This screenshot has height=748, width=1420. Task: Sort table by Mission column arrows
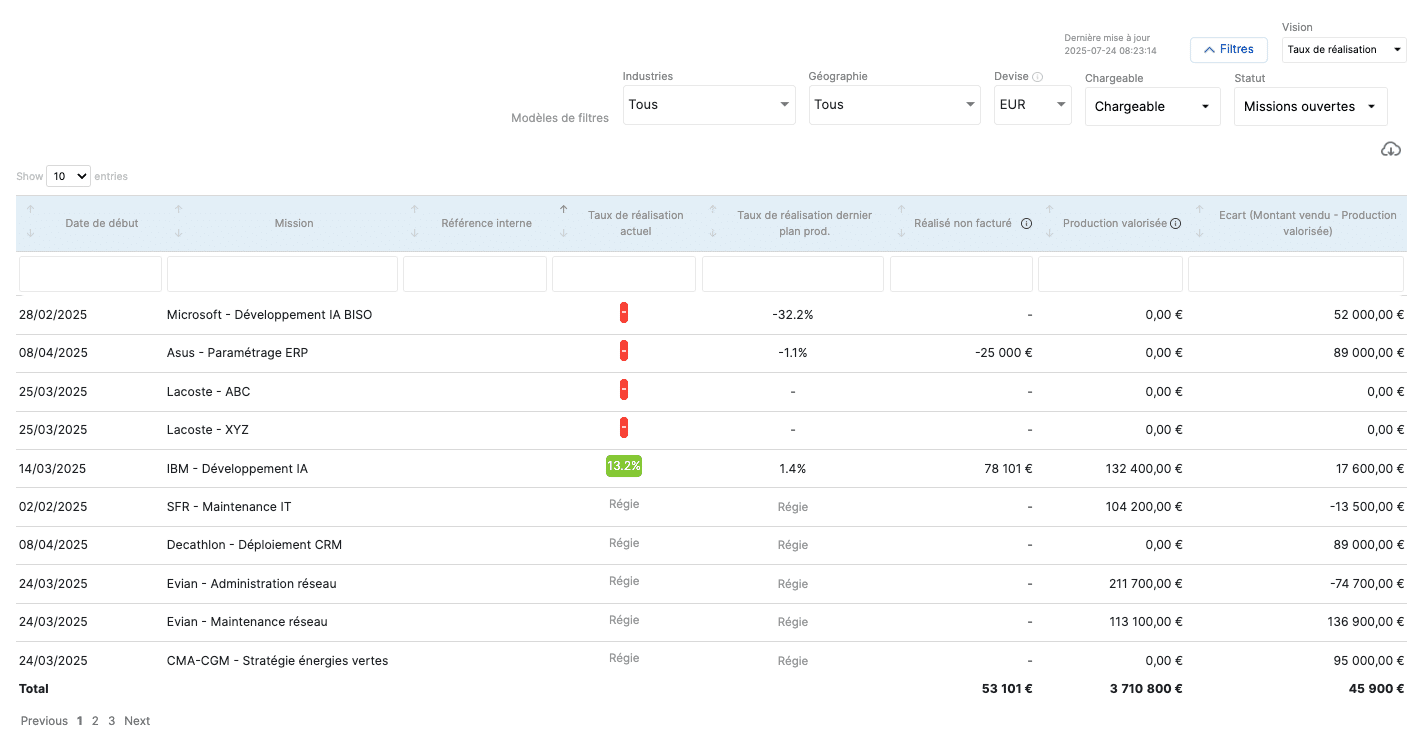click(178, 222)
